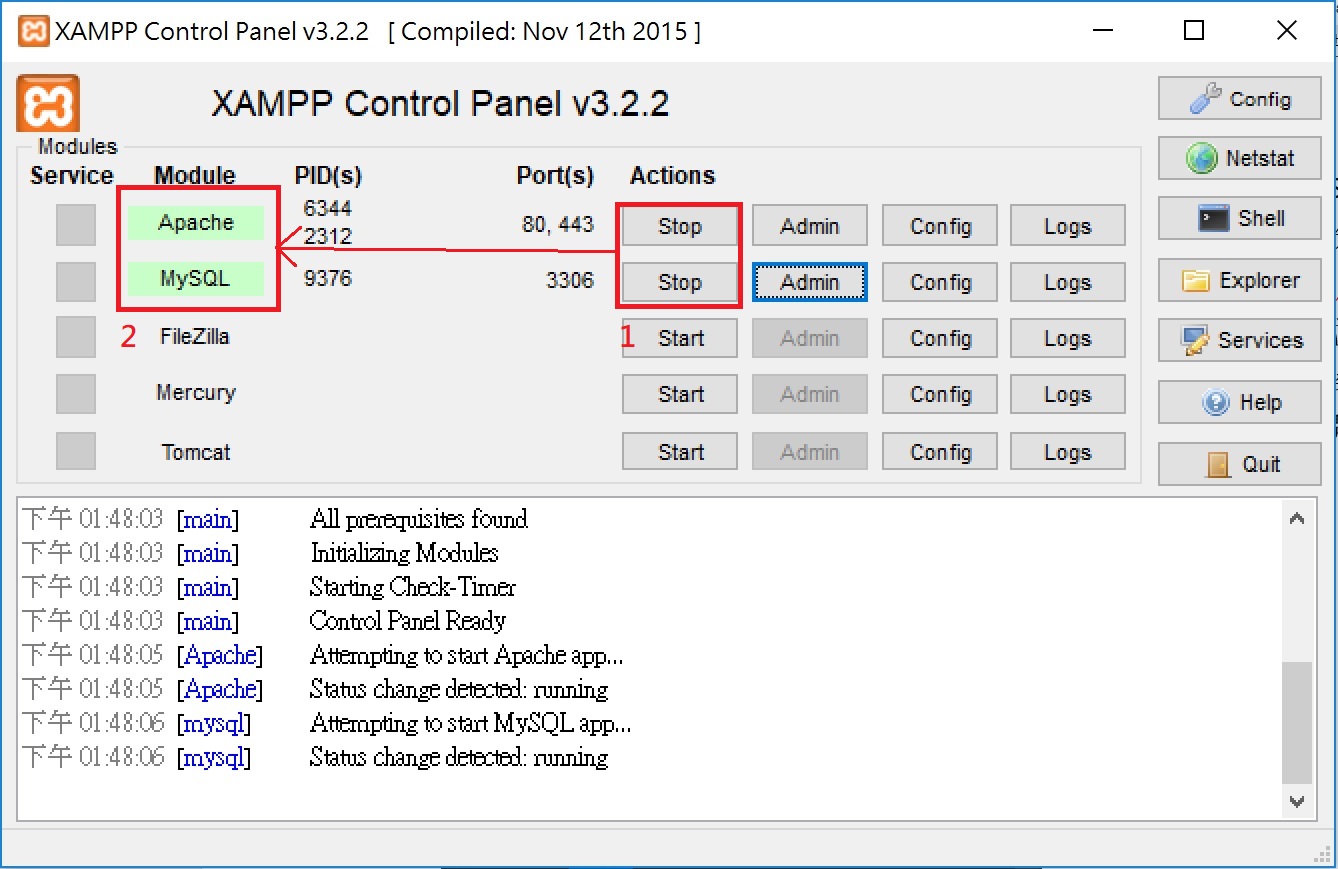Toggle MySQL service install checkbox
This screenshot has height=869, width=1338.
click(76, 282)
